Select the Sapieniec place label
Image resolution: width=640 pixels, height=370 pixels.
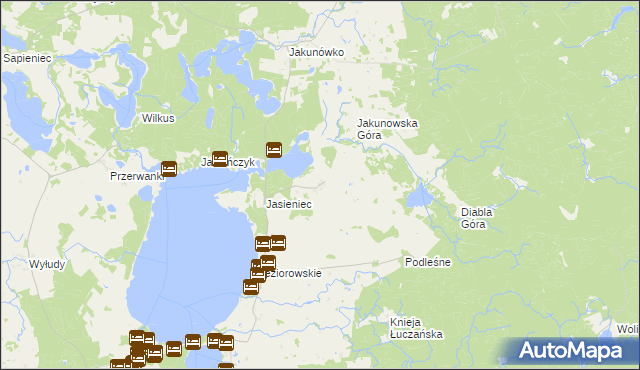[27, 58]
